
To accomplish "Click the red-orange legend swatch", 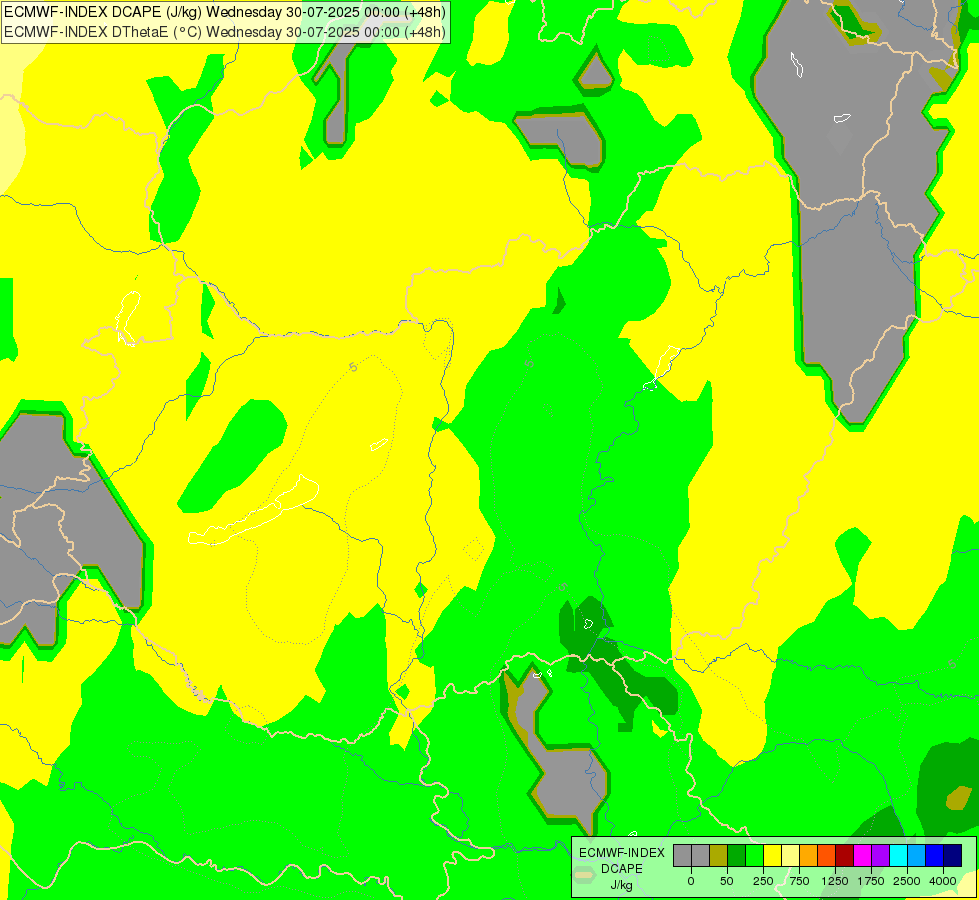I will [827, 856].
